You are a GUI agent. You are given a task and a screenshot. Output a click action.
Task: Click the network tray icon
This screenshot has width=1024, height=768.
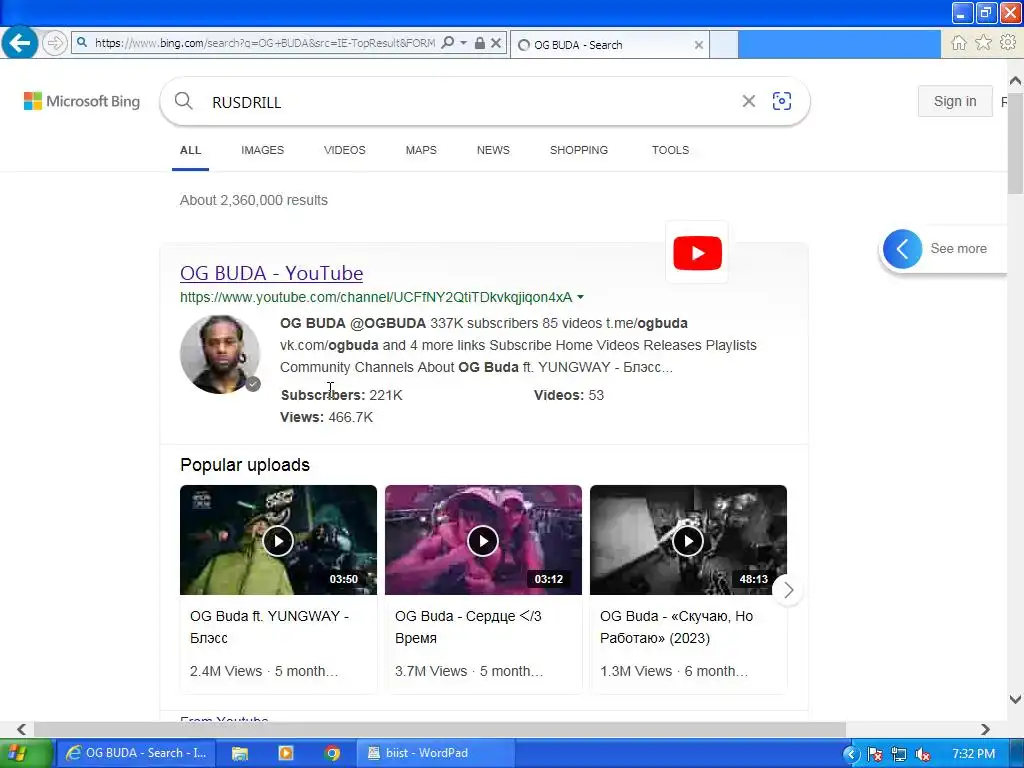tap(899, 754)
